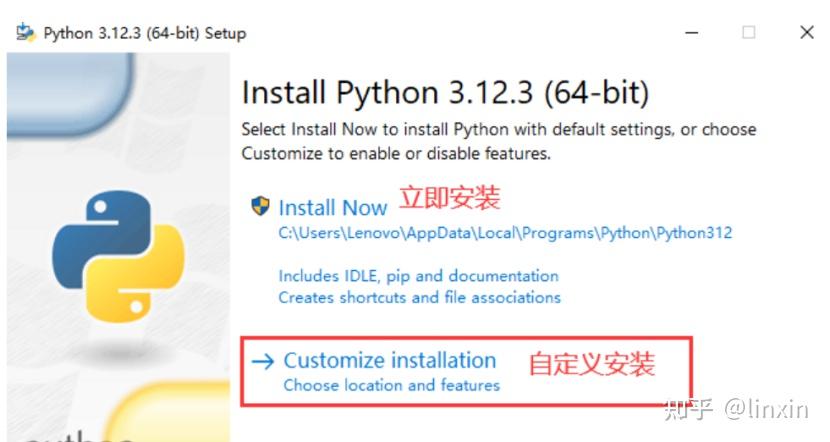Click the greyed-out maximize button
Image resolution: width=830 pixels, height=442 pixels.
point(748,33)
